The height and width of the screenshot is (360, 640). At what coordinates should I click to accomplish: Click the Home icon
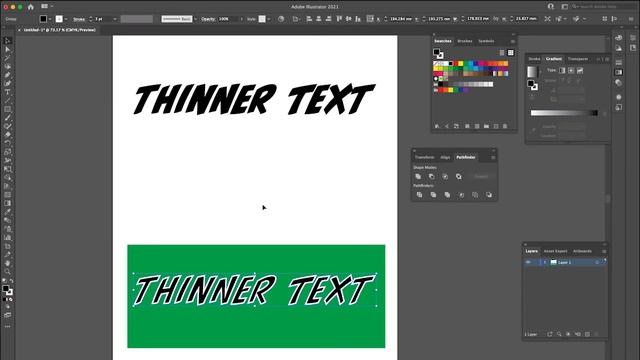[31, 7]
